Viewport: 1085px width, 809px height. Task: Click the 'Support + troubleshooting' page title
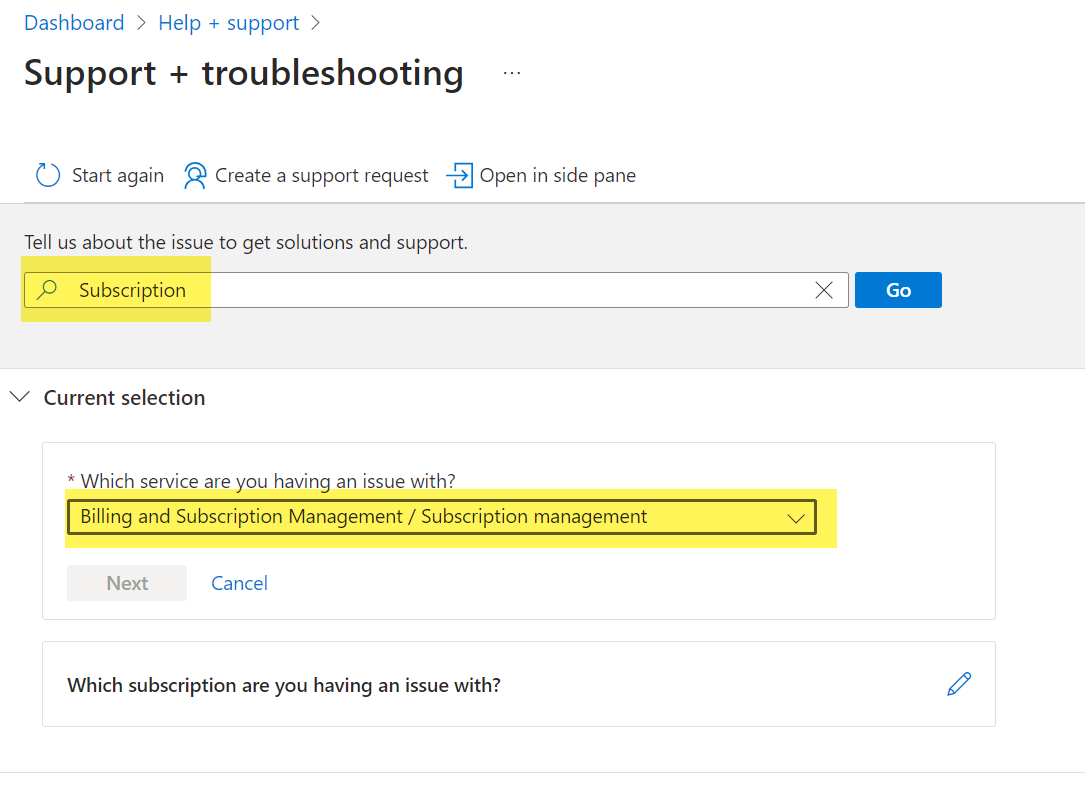point(244,73)
